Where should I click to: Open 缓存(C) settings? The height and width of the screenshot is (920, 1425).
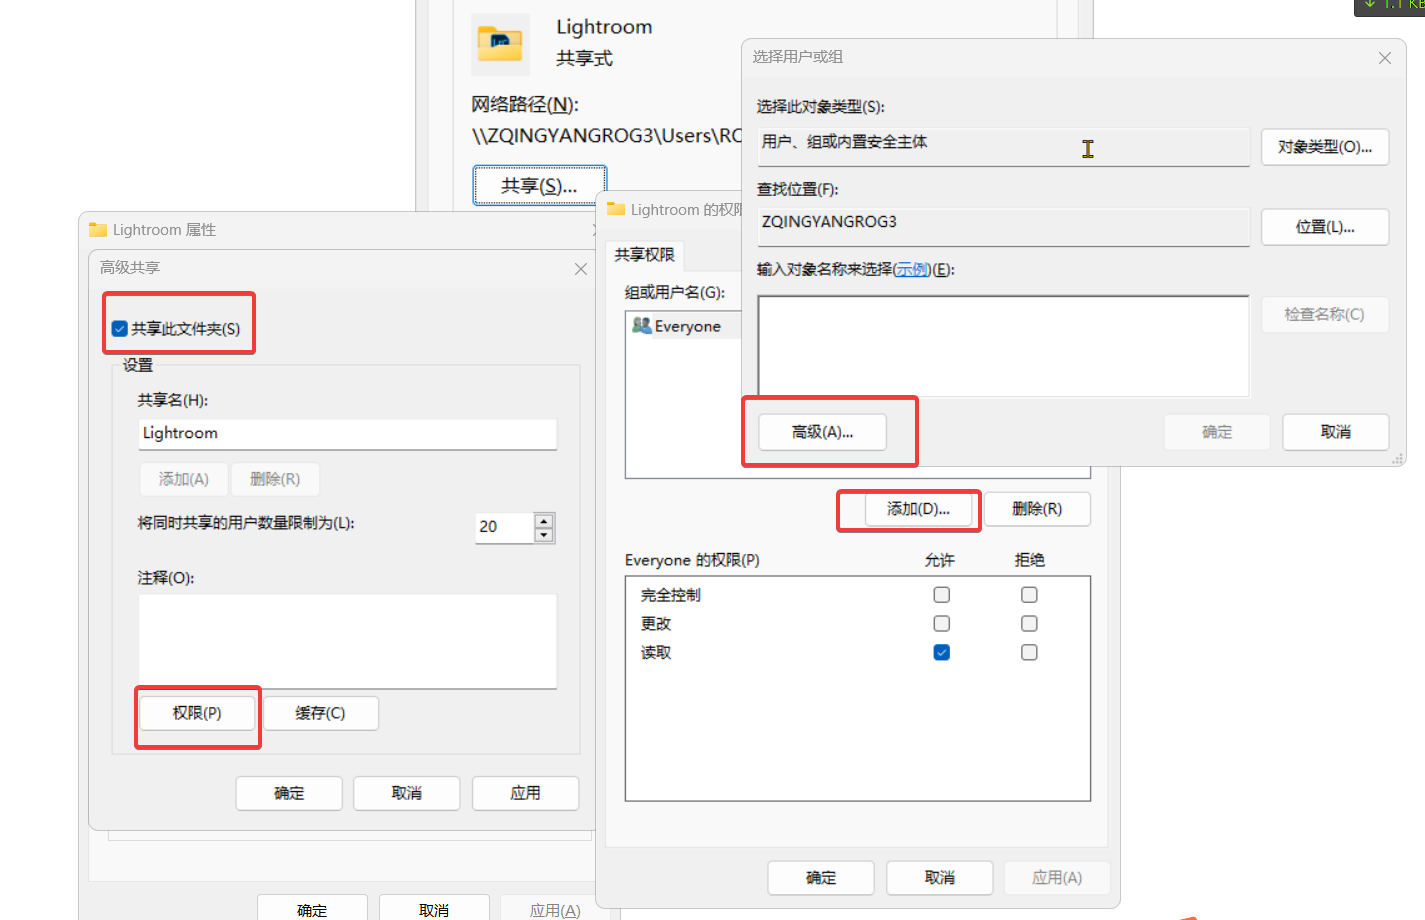coord(321,713)
